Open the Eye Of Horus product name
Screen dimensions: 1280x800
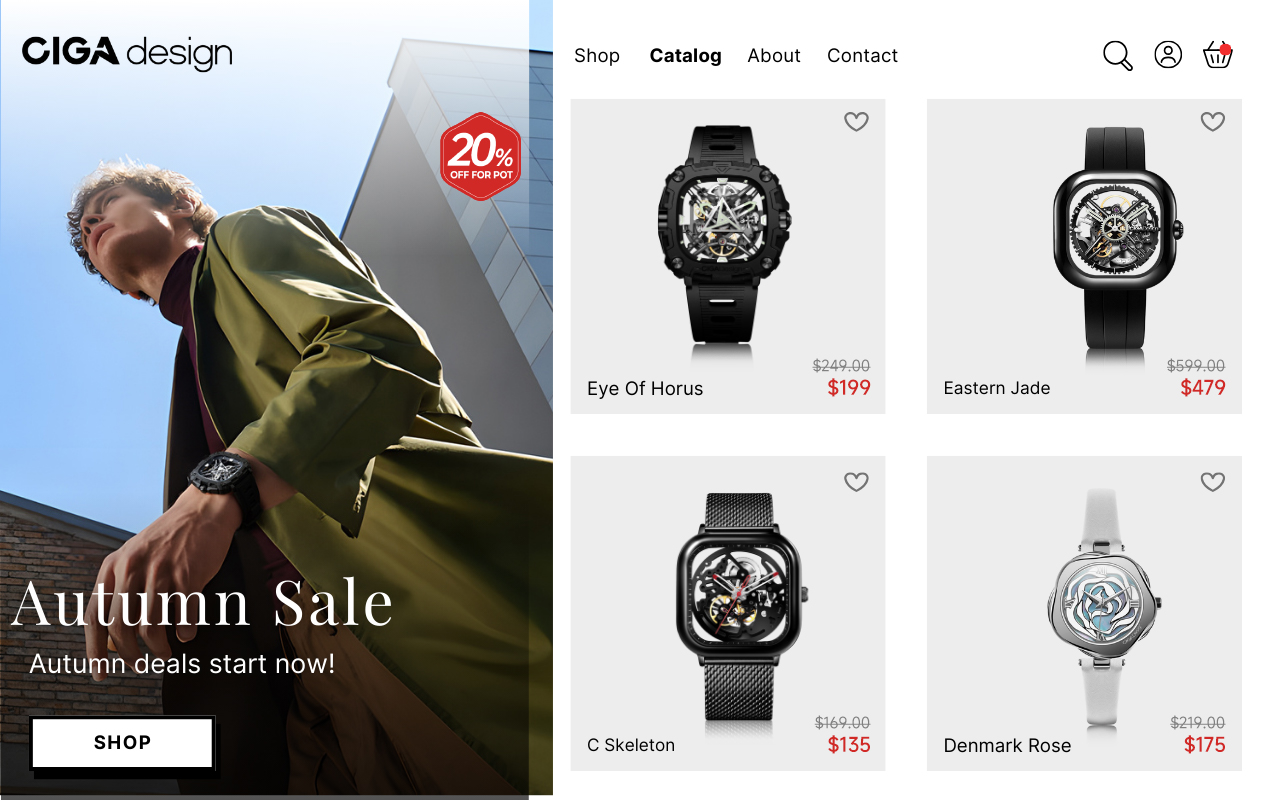coord(645,388)
